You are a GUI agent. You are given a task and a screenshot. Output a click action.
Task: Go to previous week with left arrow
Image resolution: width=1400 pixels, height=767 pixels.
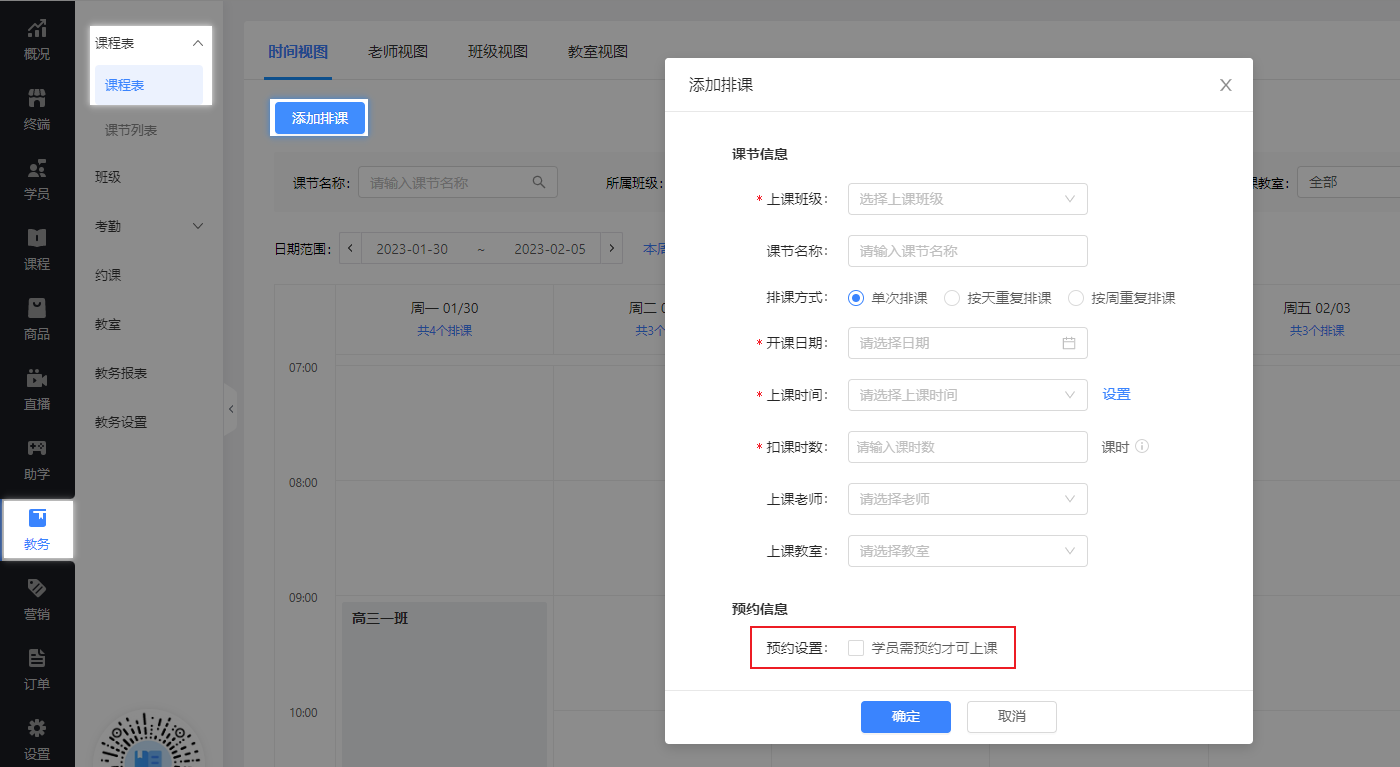(x=350, y=248)
